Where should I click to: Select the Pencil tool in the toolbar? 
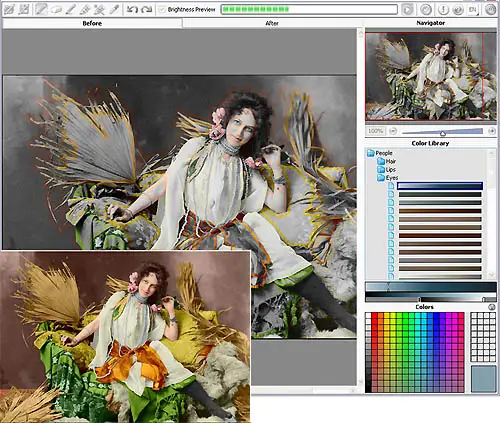click(70, 9)
